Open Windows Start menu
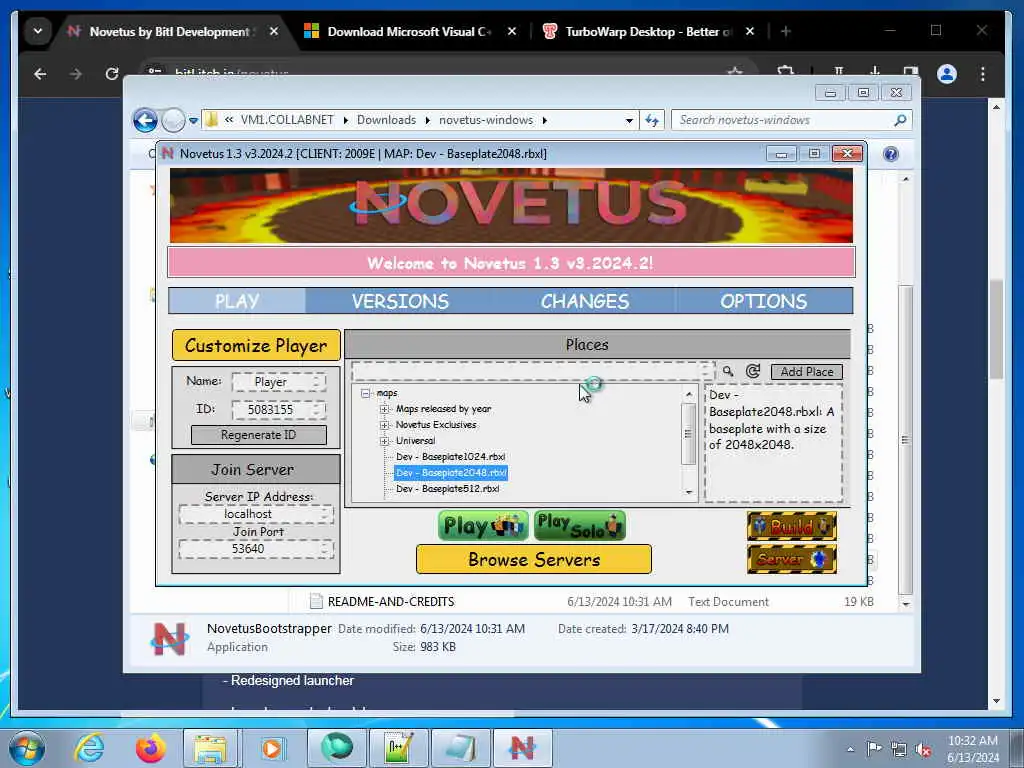 tap(27, 748)
